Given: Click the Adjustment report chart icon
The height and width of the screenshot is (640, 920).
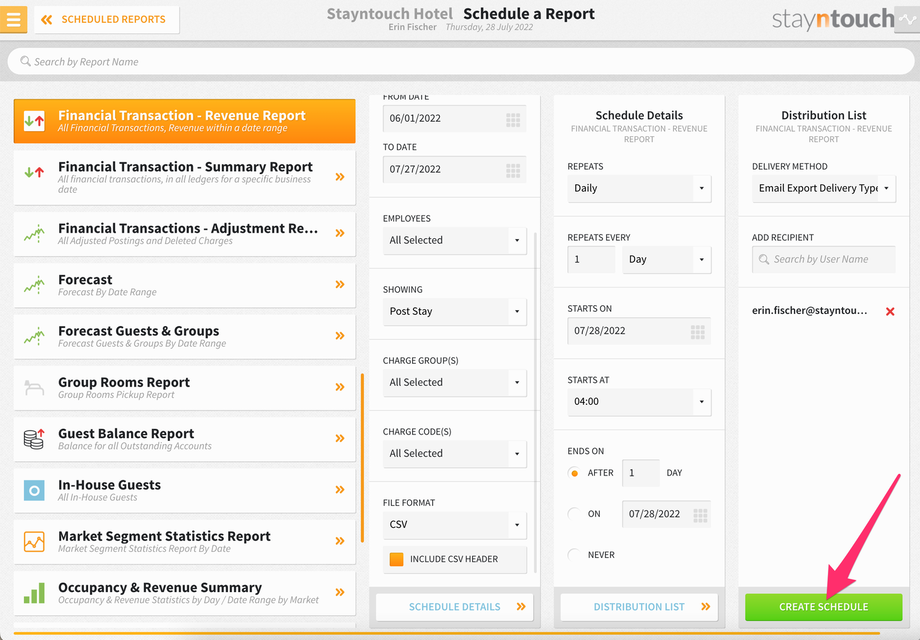Looking at the screenshot, I should 34,233.
